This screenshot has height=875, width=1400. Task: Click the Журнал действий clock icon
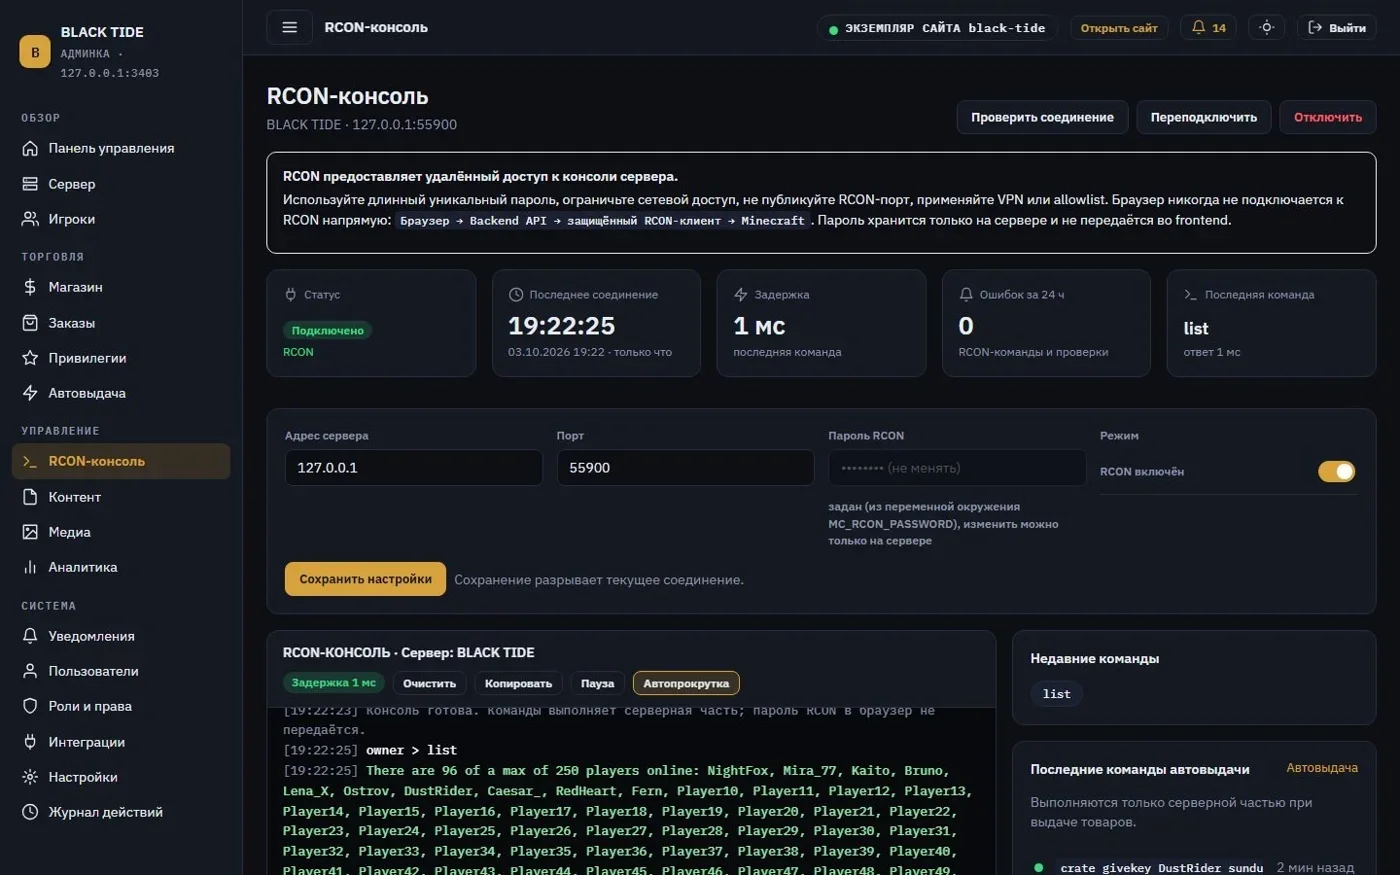(30, 812)
